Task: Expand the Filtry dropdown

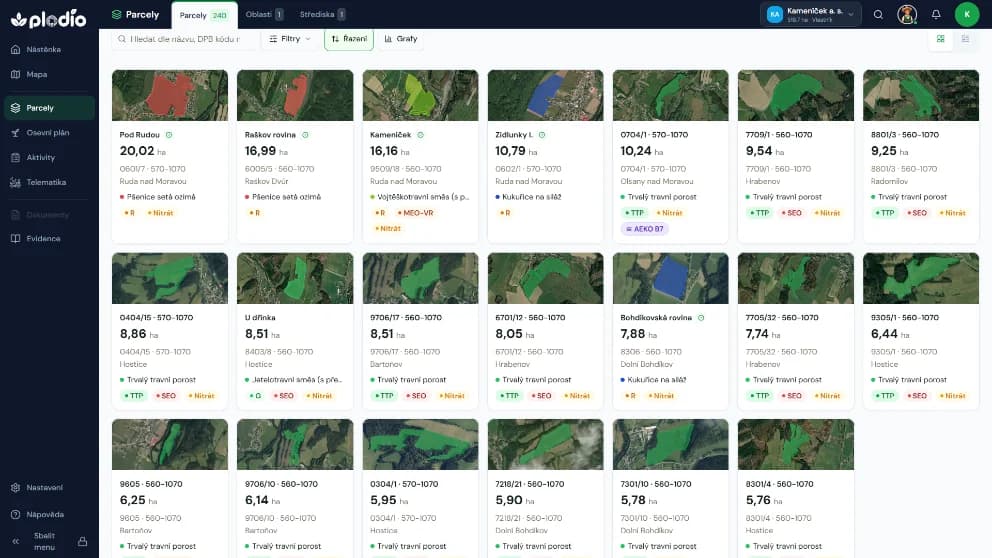Action: point(290,39)
